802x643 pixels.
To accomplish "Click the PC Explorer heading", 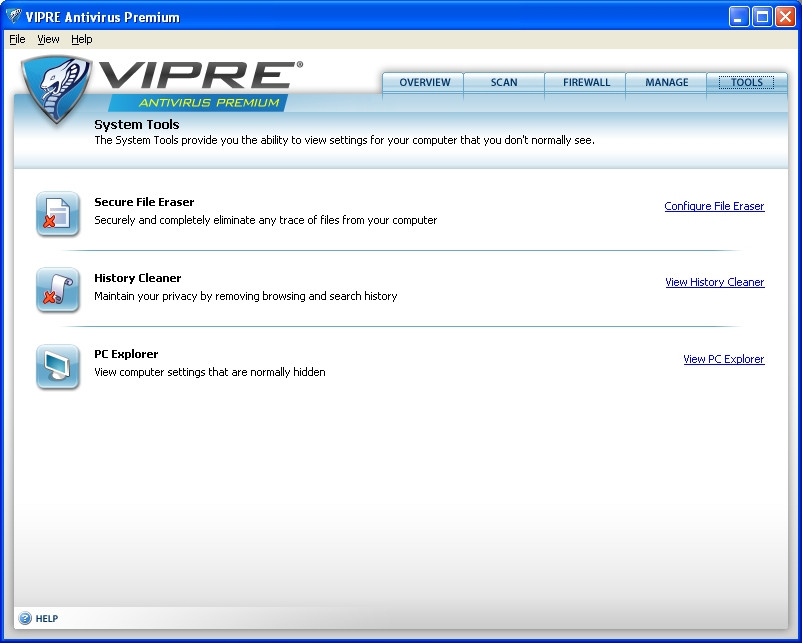I will (126, 354).
